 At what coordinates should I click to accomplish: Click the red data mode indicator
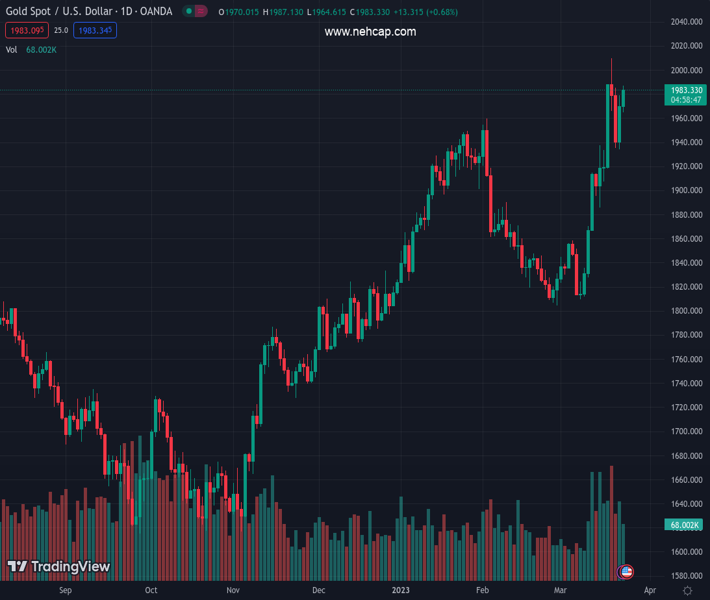tap(201, 12)
